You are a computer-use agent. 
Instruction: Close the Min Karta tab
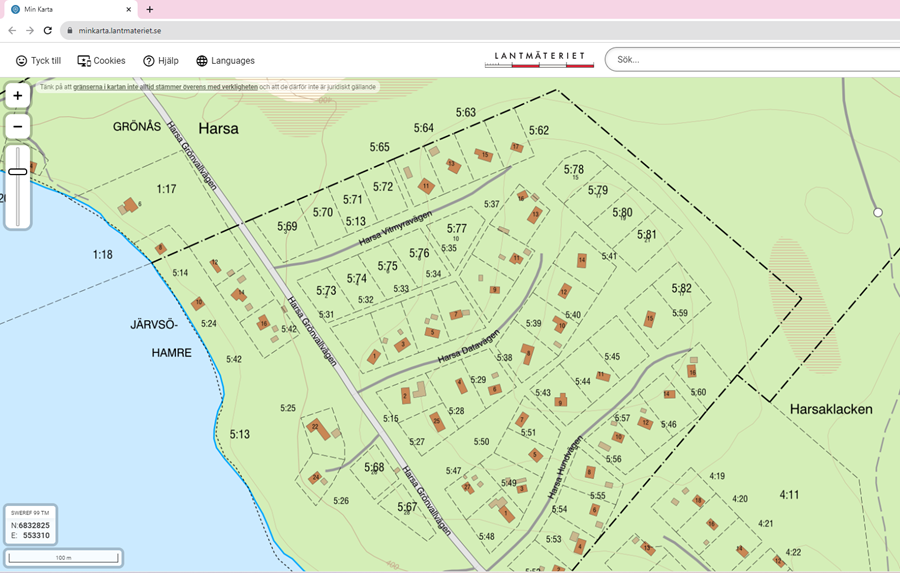tap(130, 9)
